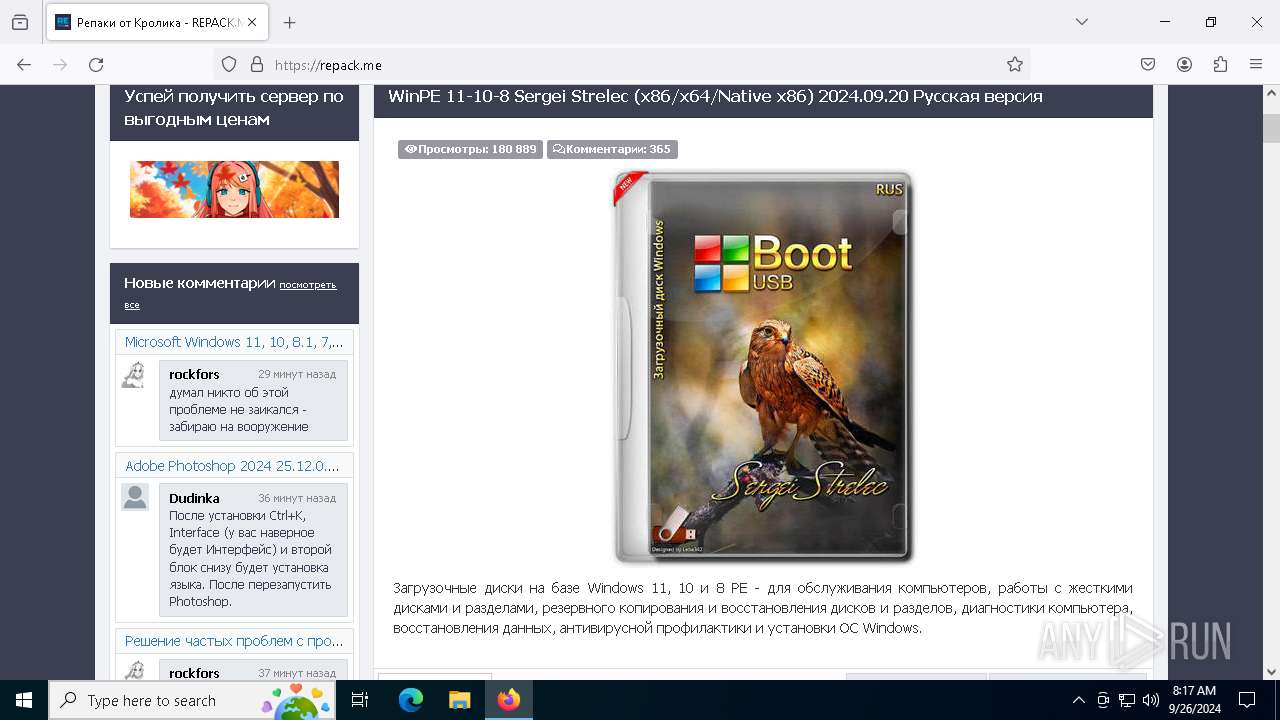The image size is (1280, 720).
Task: Click the scrollbar down arrow
Action: [1271, 672]
